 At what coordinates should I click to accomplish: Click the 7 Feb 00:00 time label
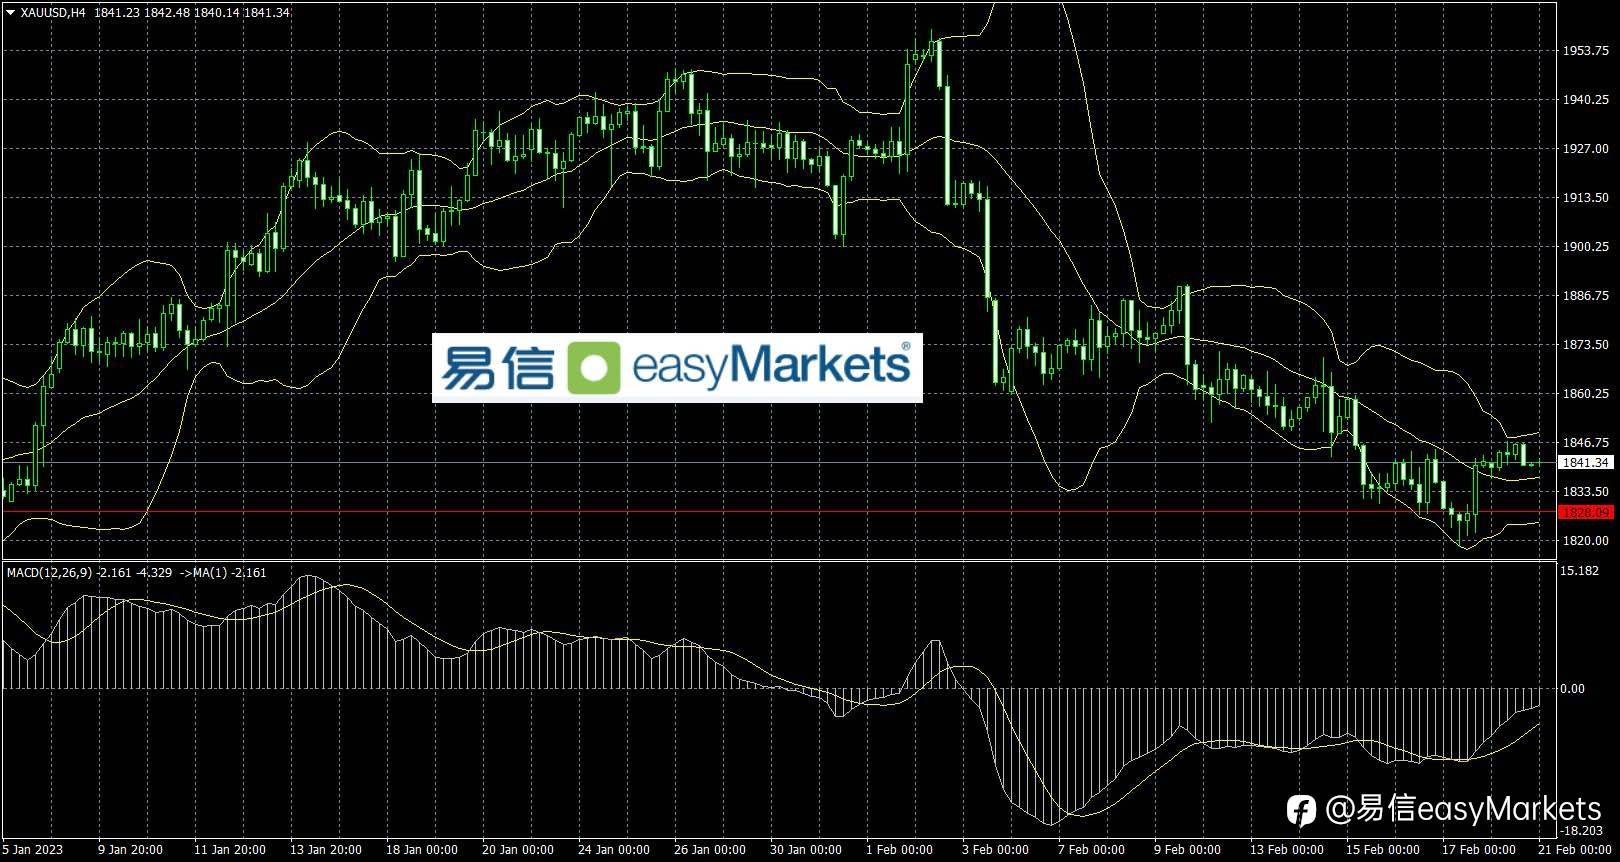coord(1091,850)
